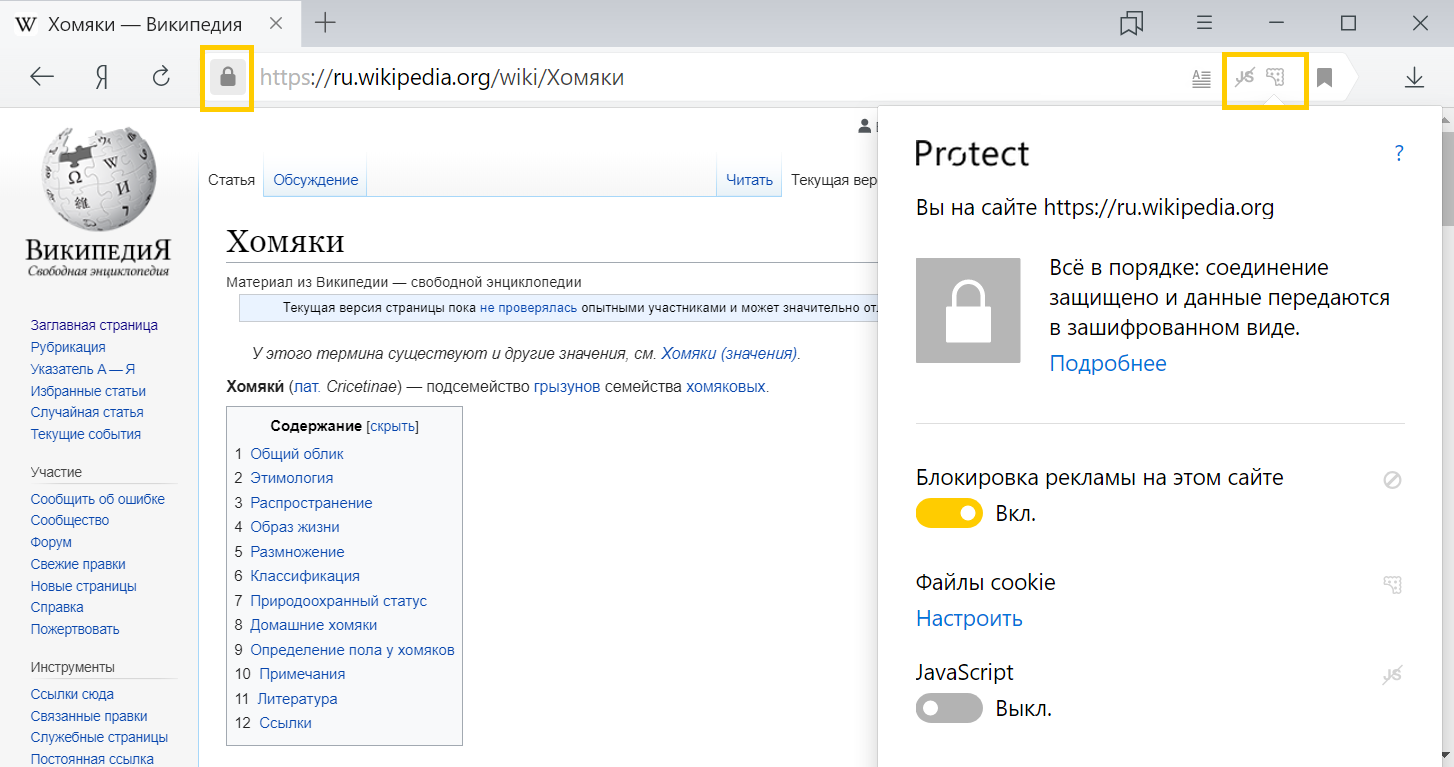
Task: Open Ссылки сюда tool link
Action: 72,694
